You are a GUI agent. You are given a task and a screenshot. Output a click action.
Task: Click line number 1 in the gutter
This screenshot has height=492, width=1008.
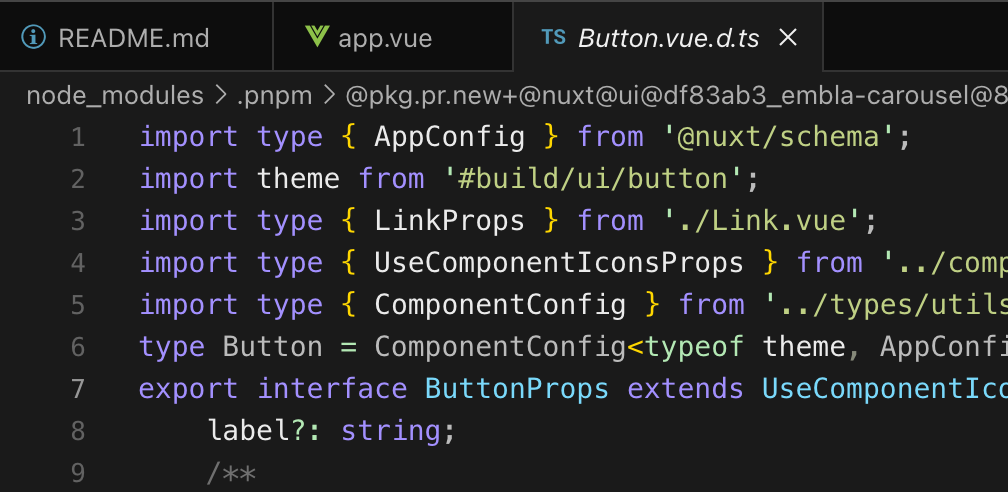[77, 137]
